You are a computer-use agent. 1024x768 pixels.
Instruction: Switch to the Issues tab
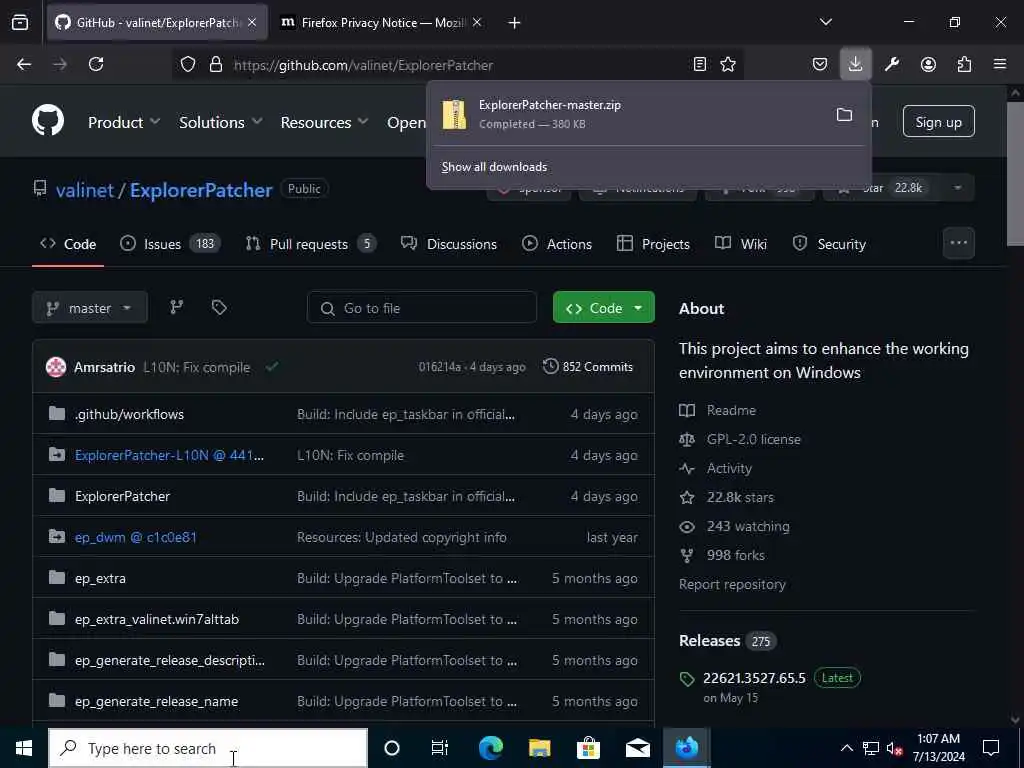(170, 244)
